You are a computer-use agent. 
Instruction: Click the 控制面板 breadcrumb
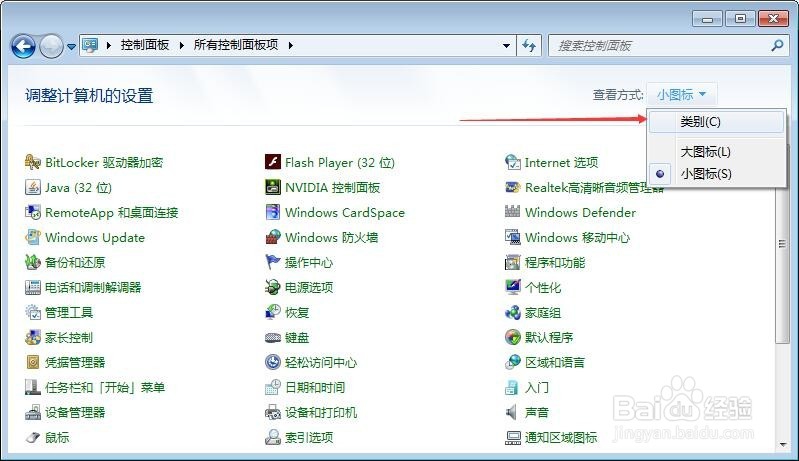pos(145,45)
